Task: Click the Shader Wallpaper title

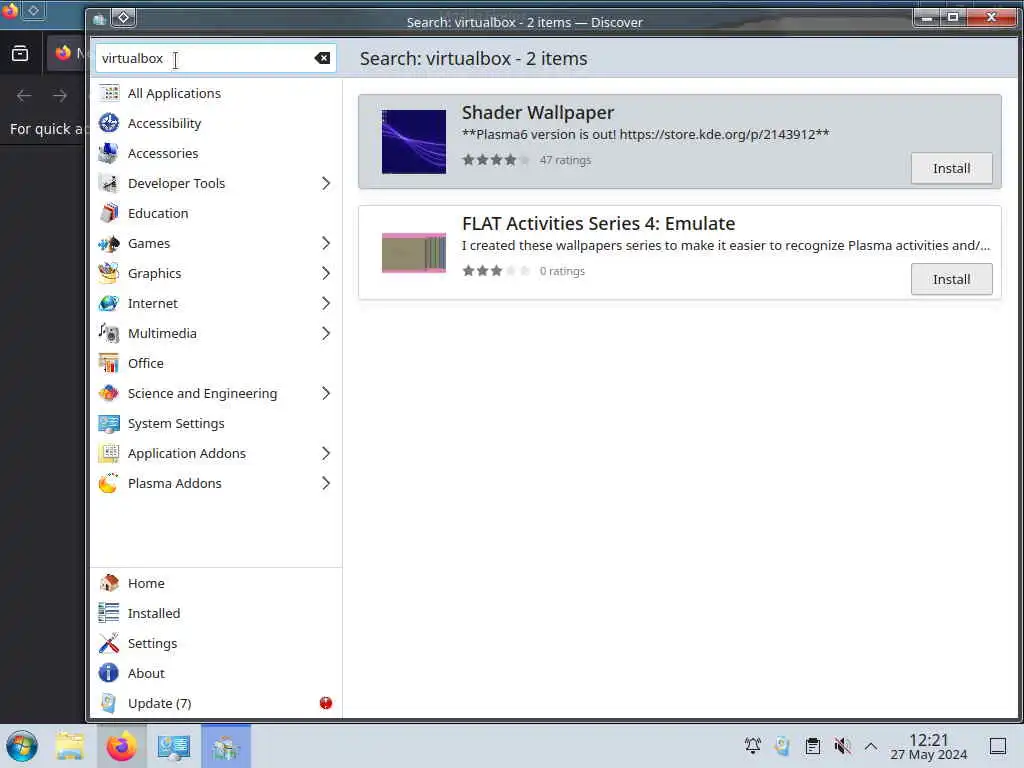Action: (x=538, y=112)
